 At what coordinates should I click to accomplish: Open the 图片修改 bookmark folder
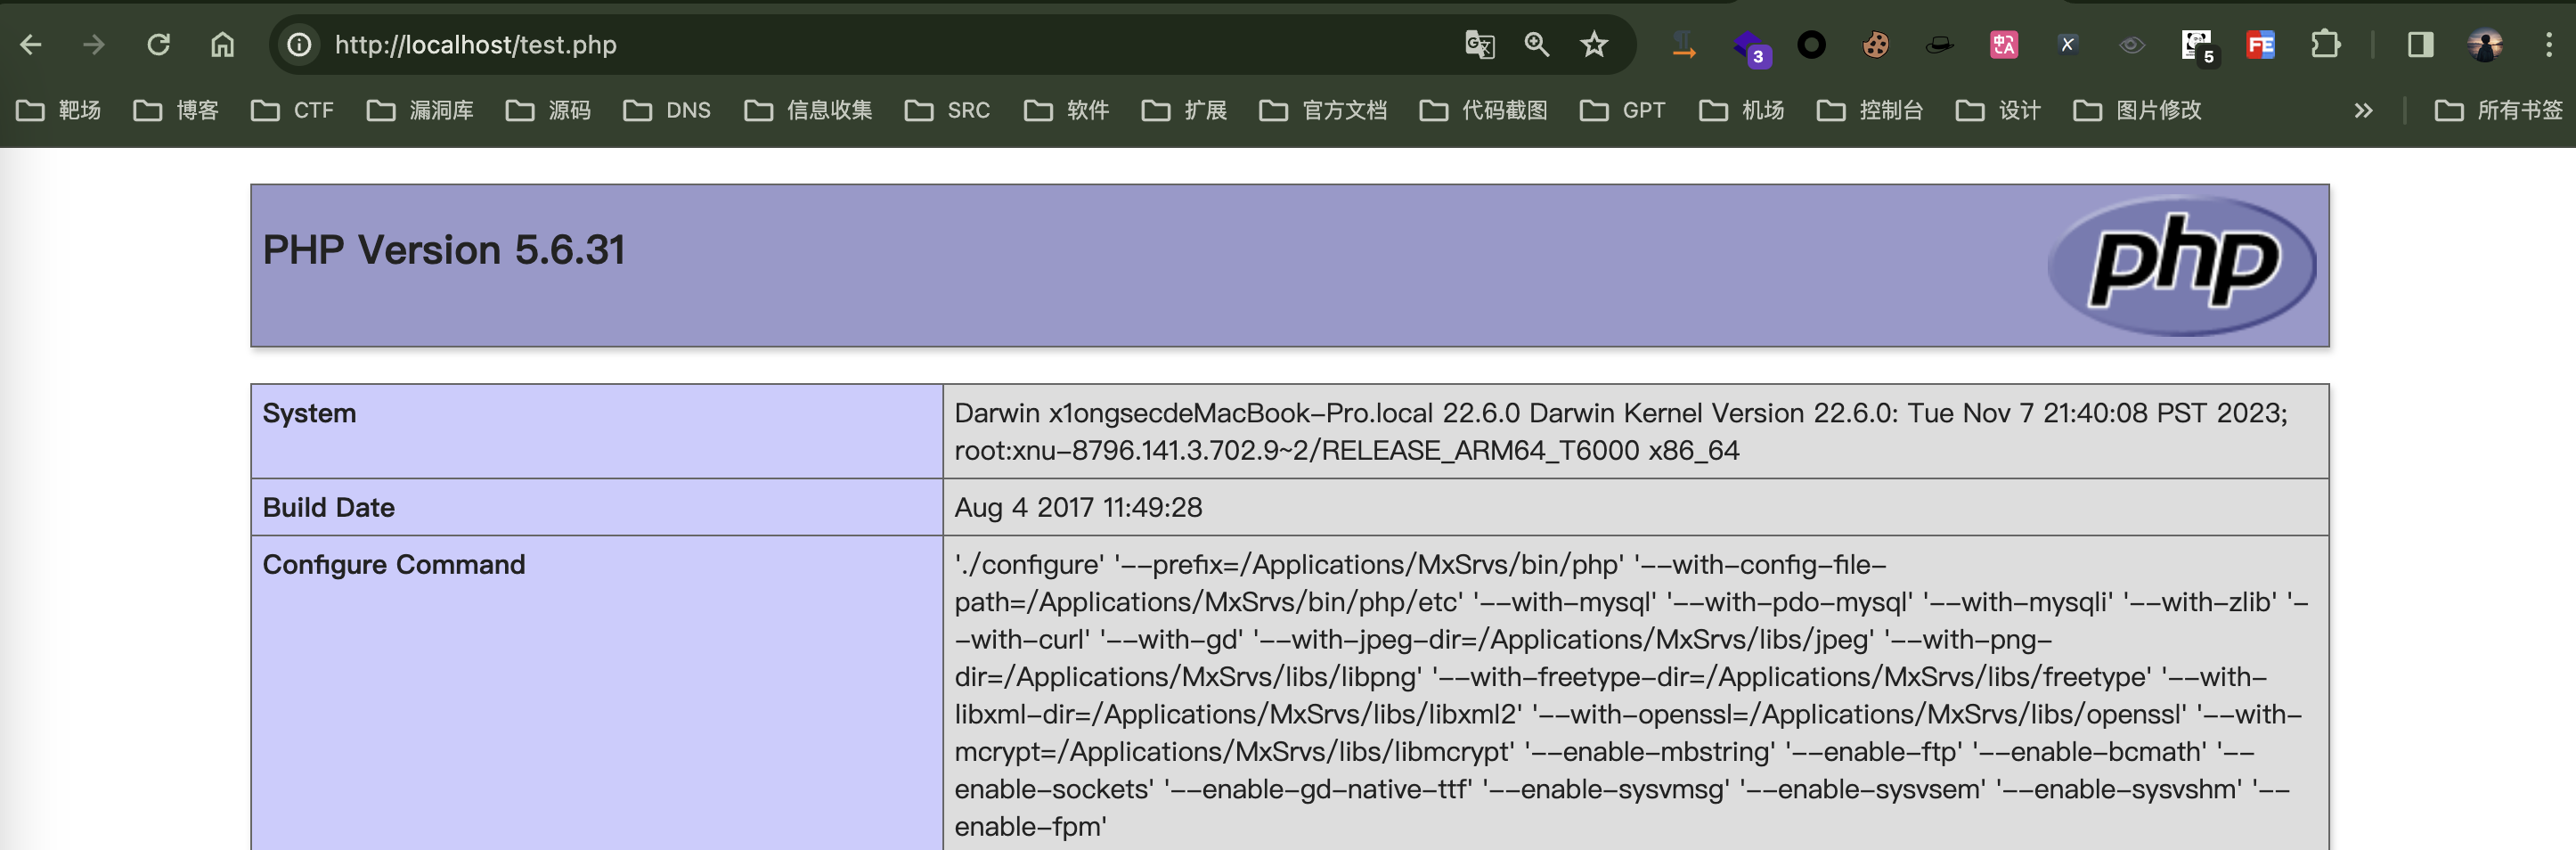pos(2137,110)
